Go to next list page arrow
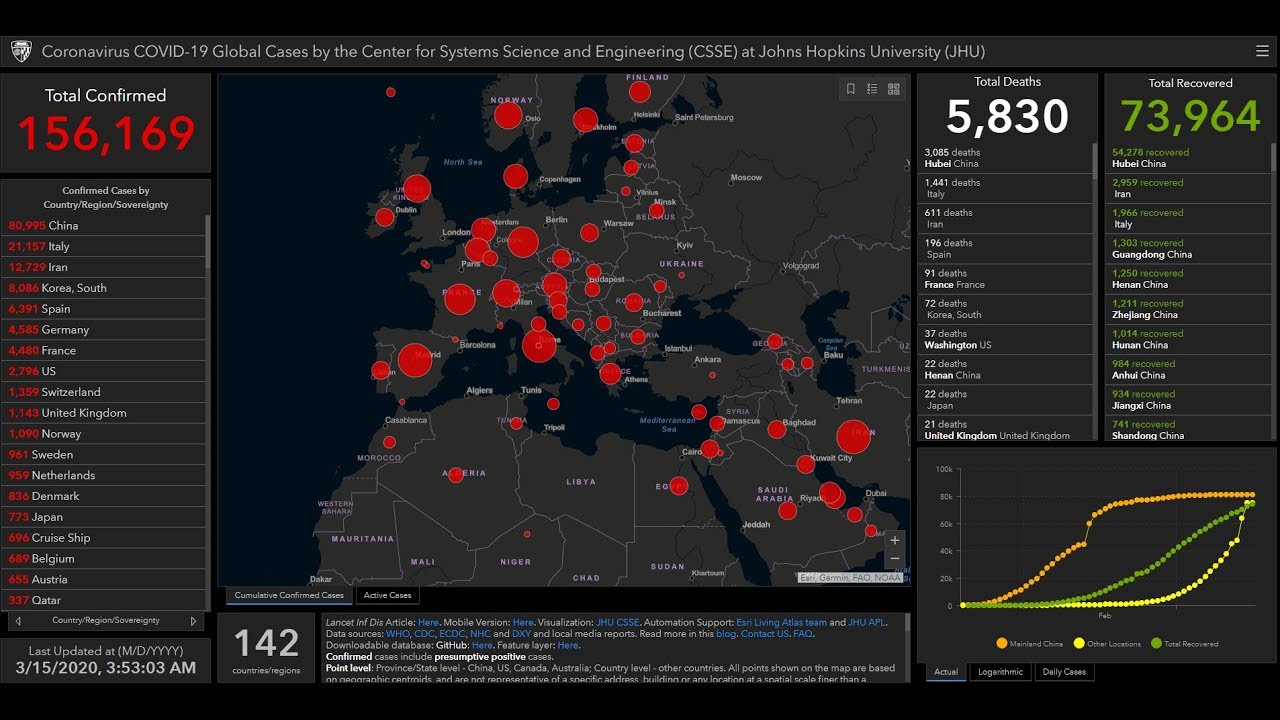This screenshot has width=1280, height=720. tap(193, 621)
